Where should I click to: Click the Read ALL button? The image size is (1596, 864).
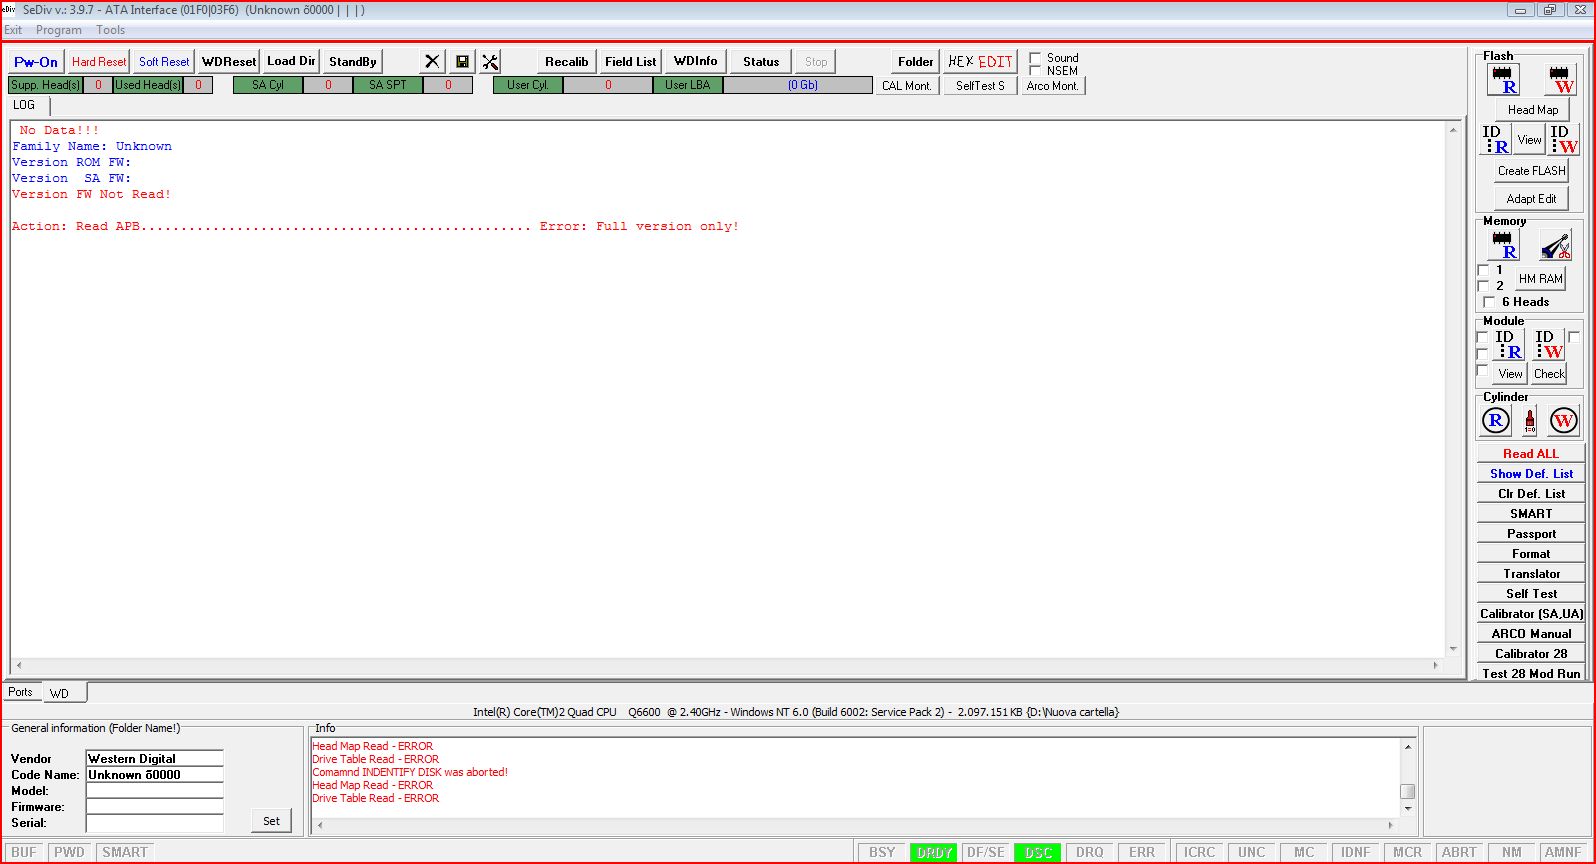pyautogui.click(x=1531, y=454)
